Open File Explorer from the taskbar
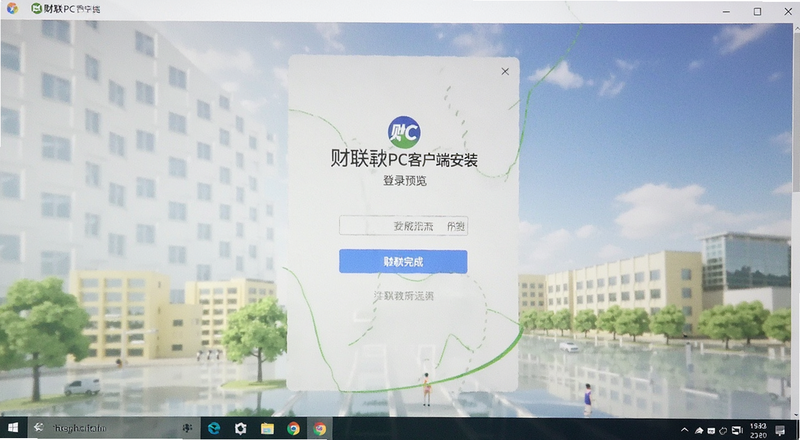 click(267, 428)
